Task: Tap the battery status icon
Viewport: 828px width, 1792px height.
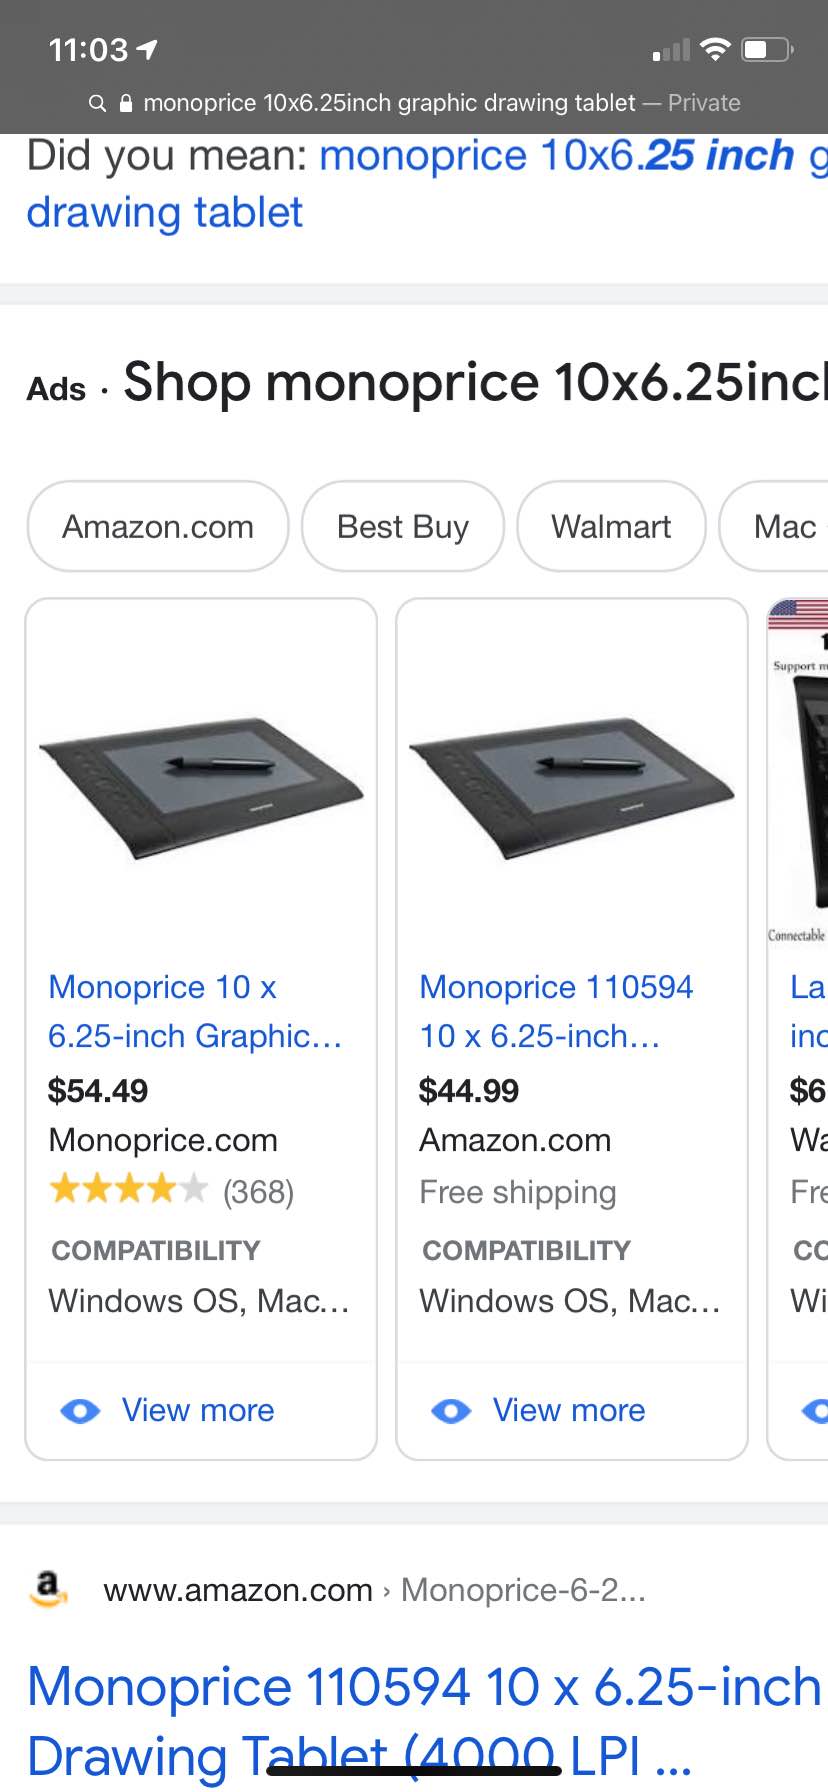Action: click(767, 49)
